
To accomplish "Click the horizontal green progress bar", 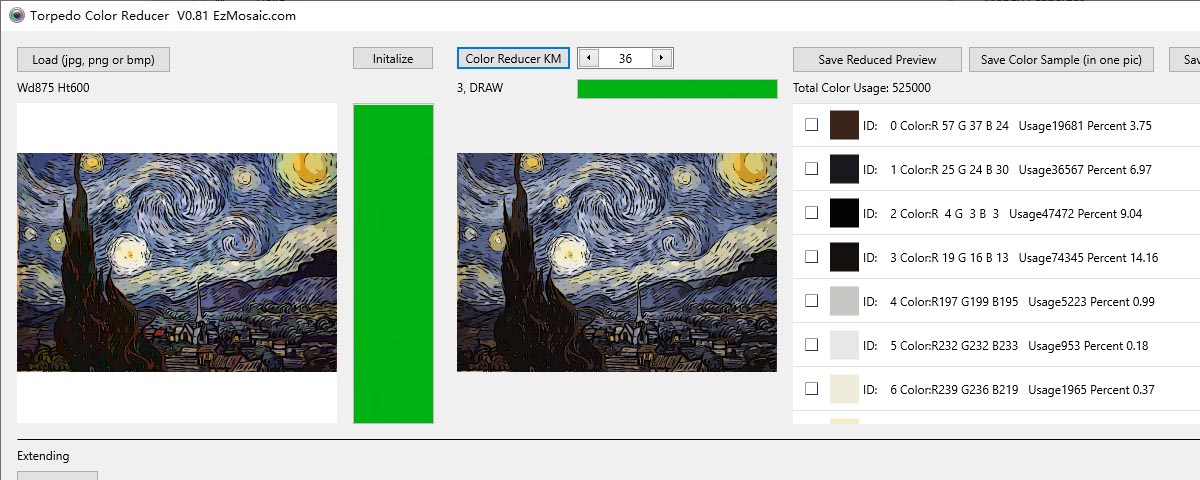I will [677, 88].
